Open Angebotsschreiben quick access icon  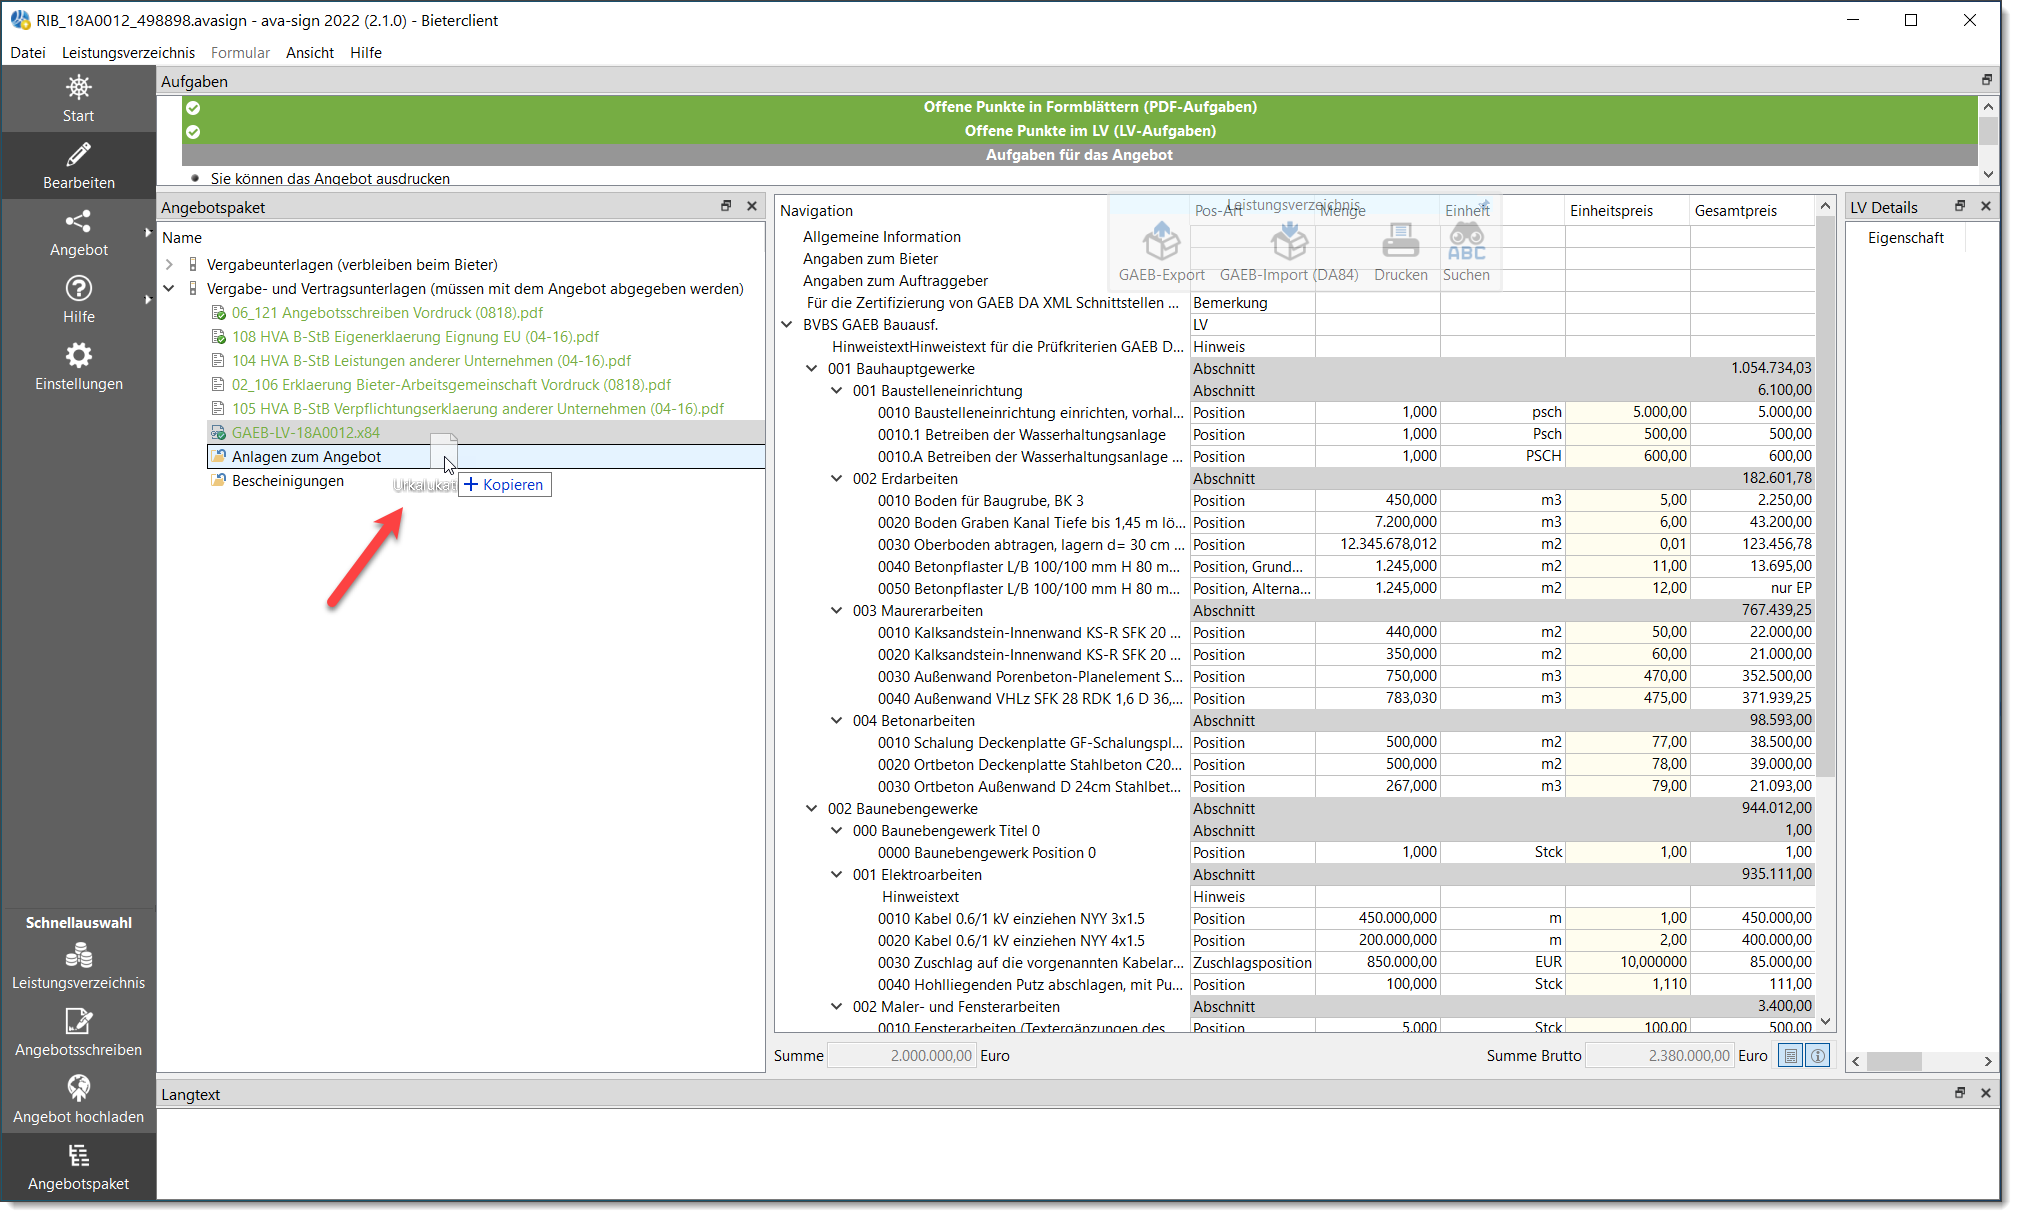click(78, 1022)
